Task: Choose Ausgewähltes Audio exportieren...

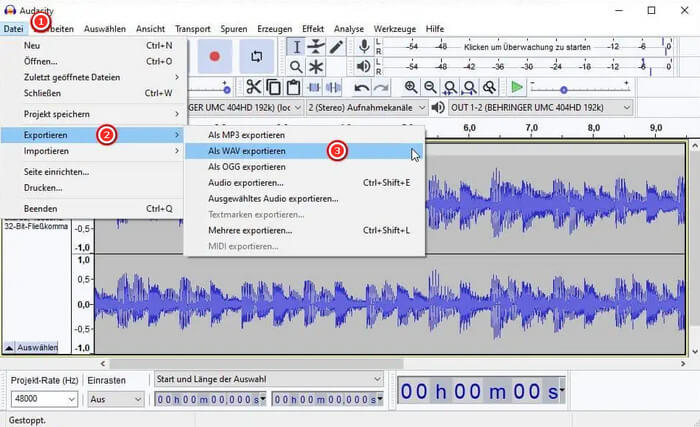Action: 304,199
